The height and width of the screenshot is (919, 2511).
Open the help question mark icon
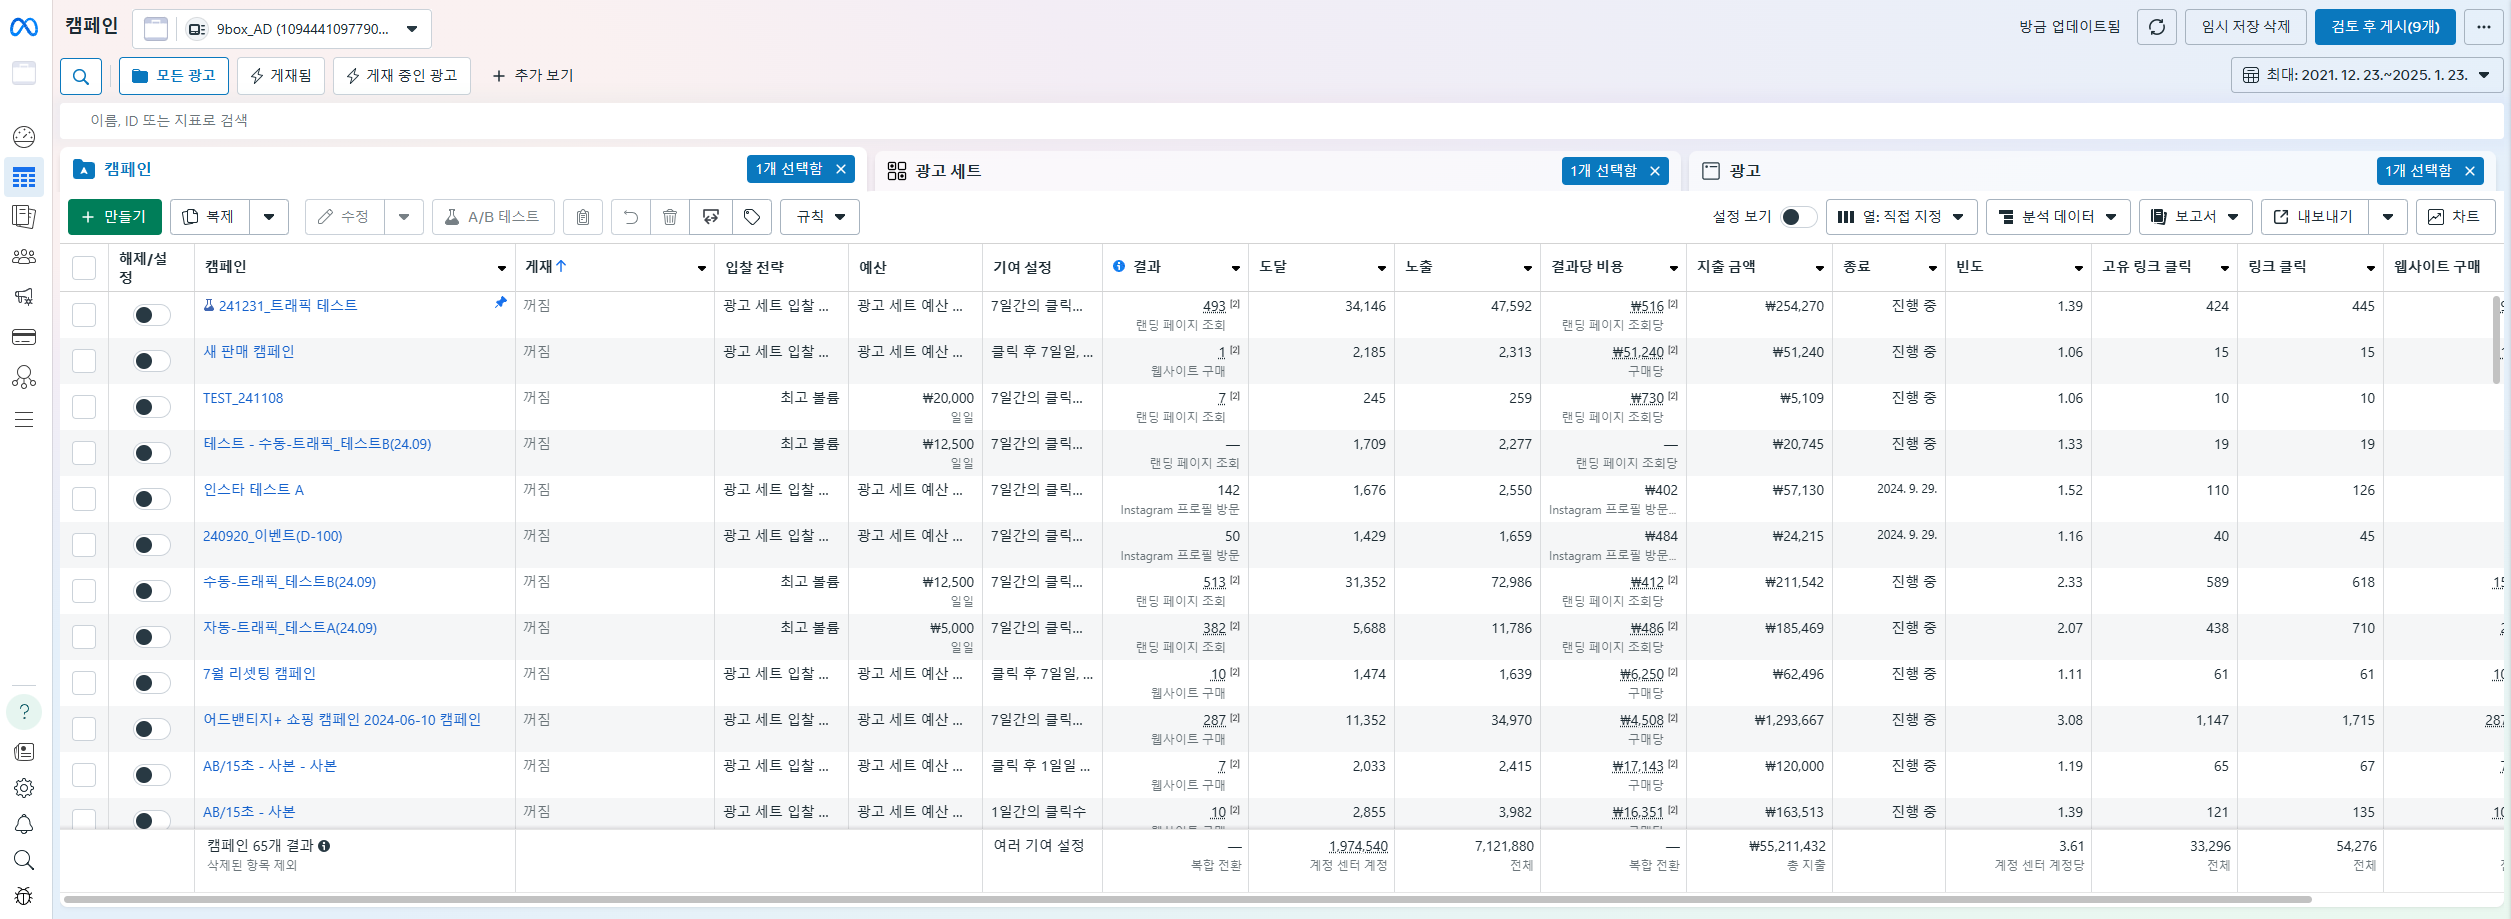pos(24,712)
